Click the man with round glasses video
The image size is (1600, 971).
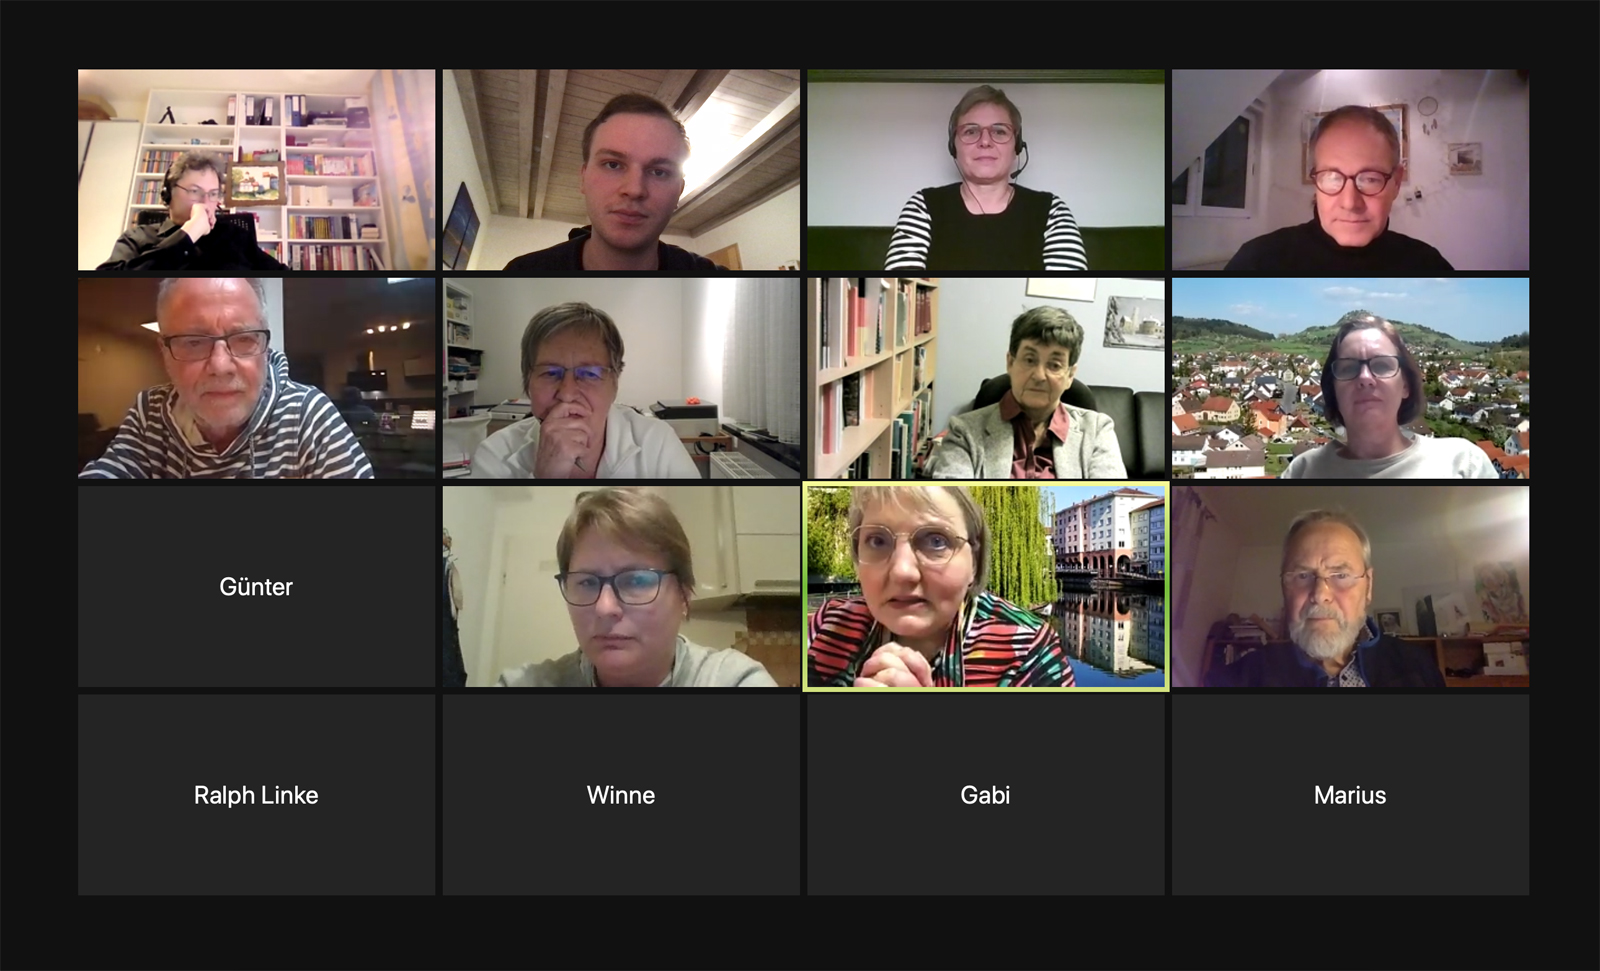coord(1350,170)
